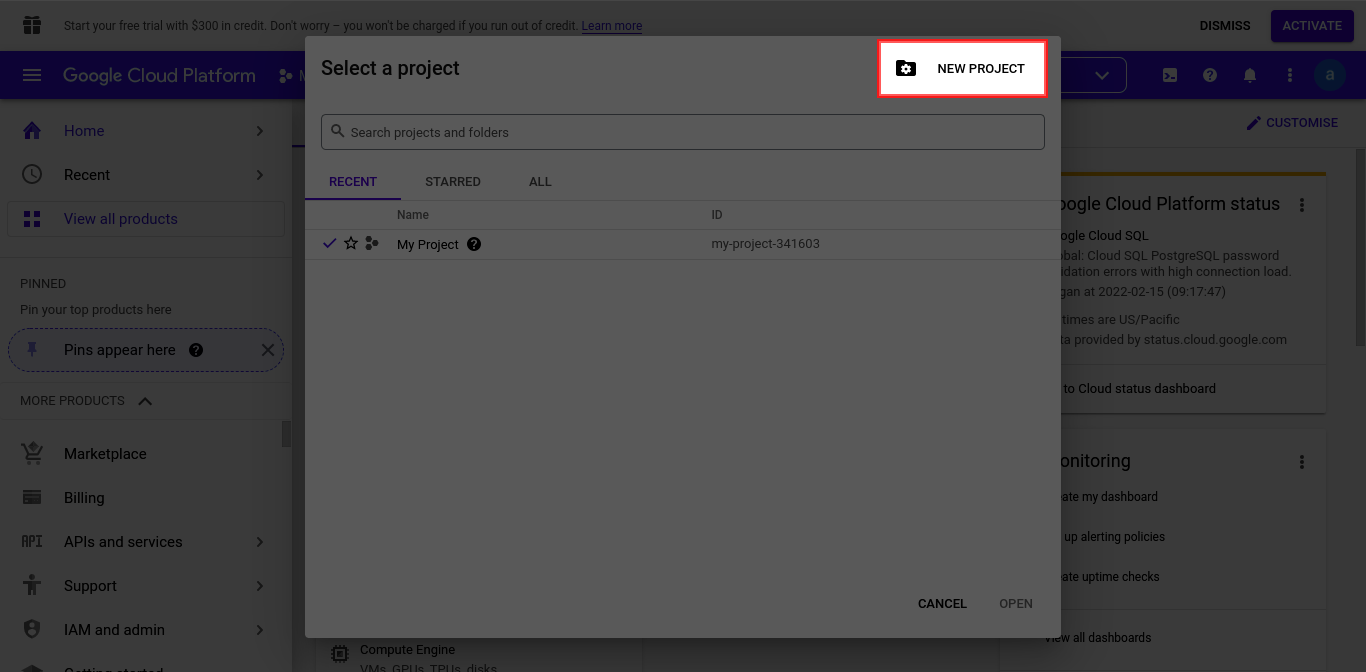Click the Recent clock icon
Screen dimensions: 1366x672
coord(32,175)
